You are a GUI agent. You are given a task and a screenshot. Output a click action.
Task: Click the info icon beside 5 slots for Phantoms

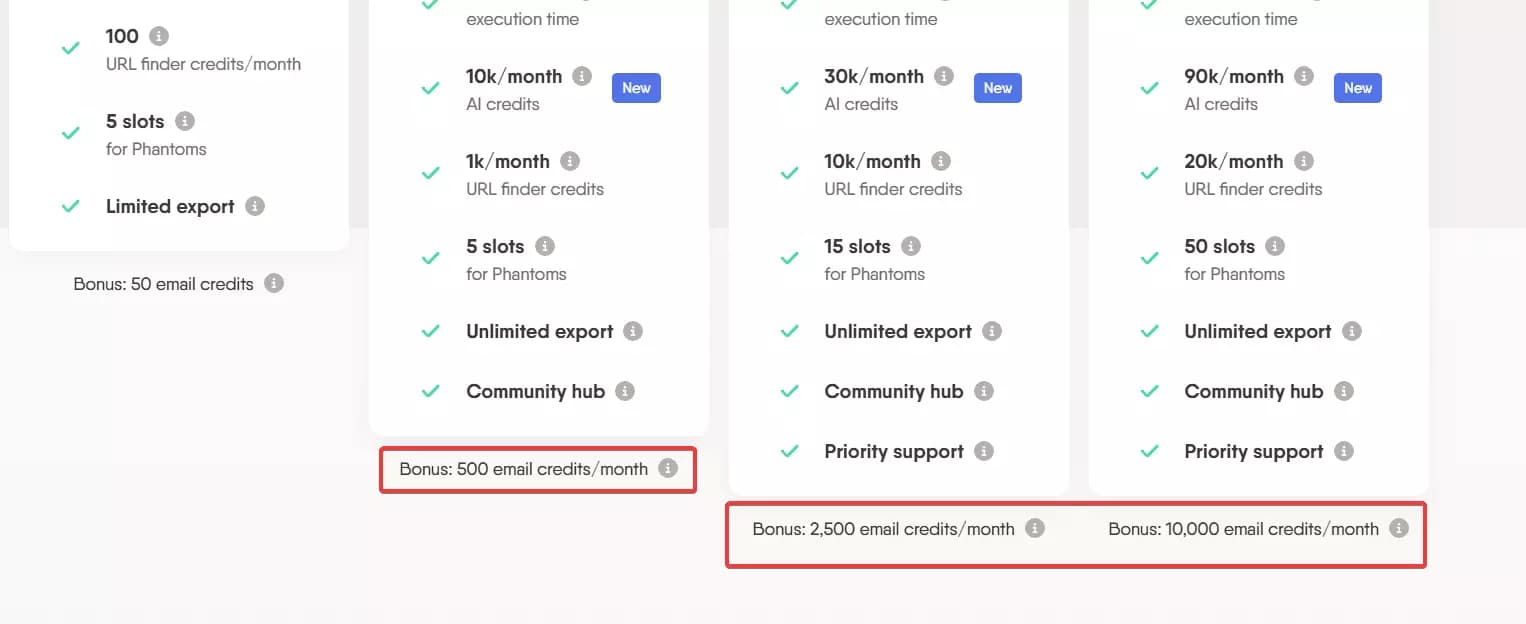(x=185, y=120)
